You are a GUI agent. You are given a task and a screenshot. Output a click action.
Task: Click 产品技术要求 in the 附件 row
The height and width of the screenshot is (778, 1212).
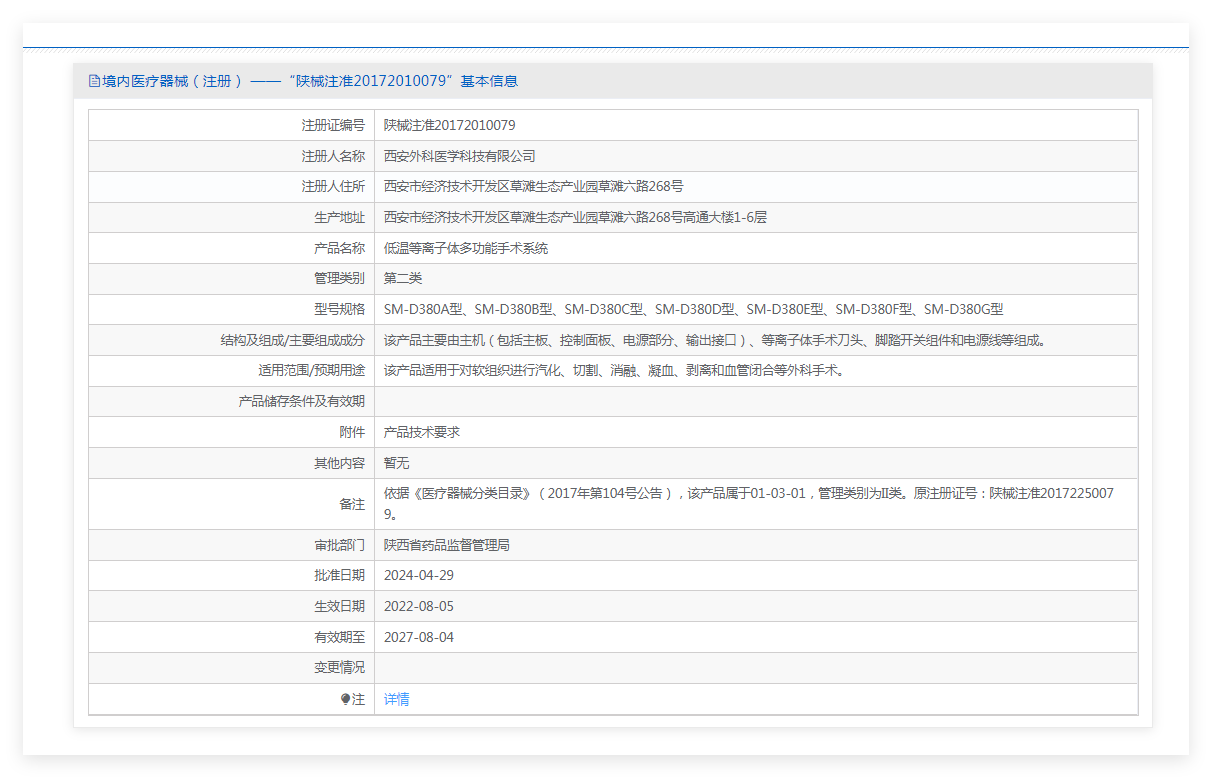point(421,432)
